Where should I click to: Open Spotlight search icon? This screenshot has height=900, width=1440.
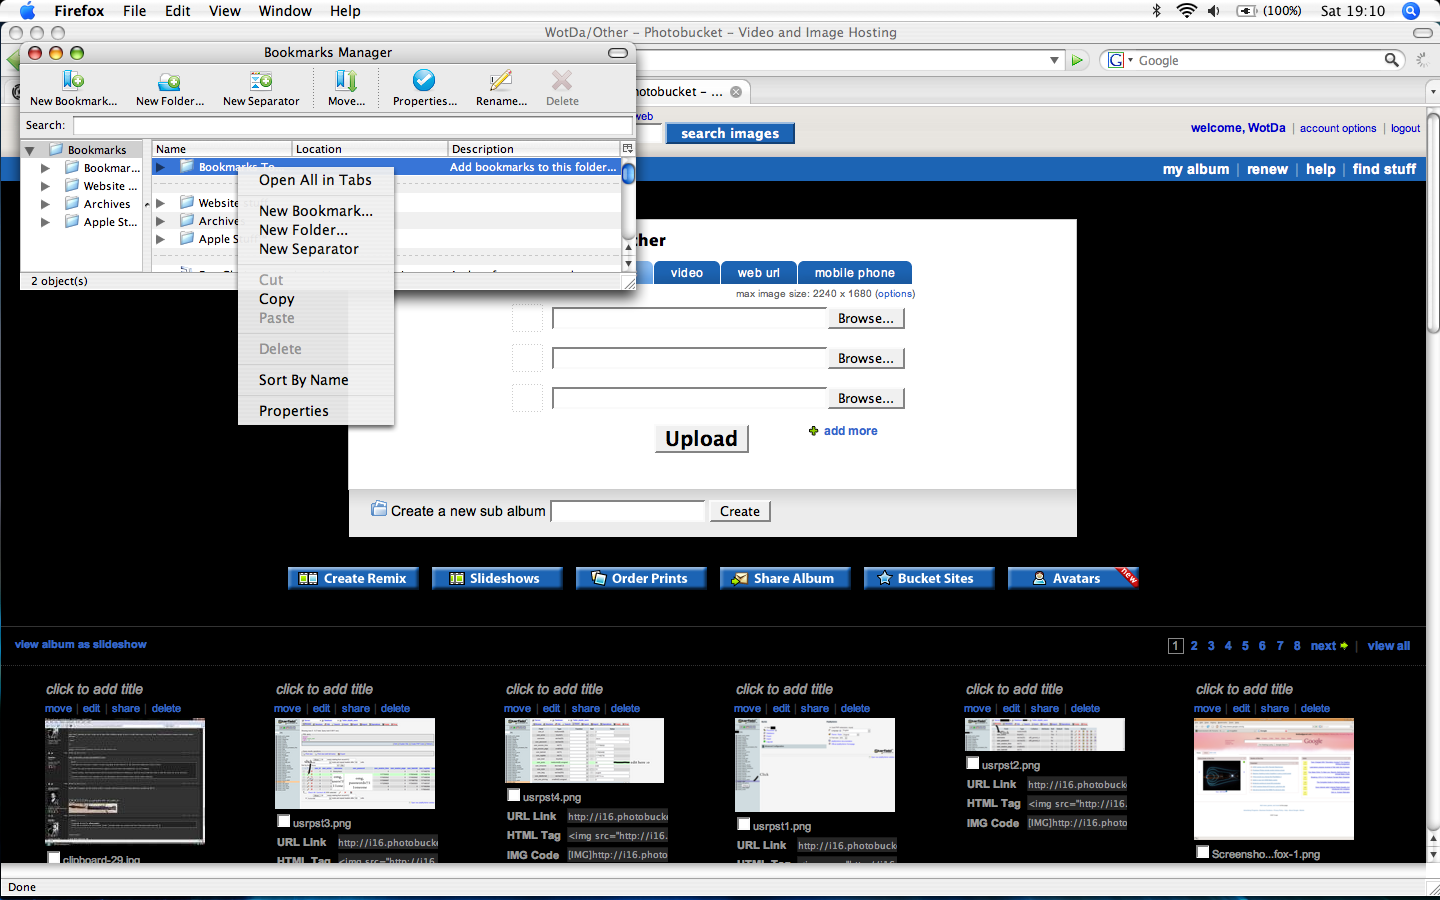pos(1411,11)
